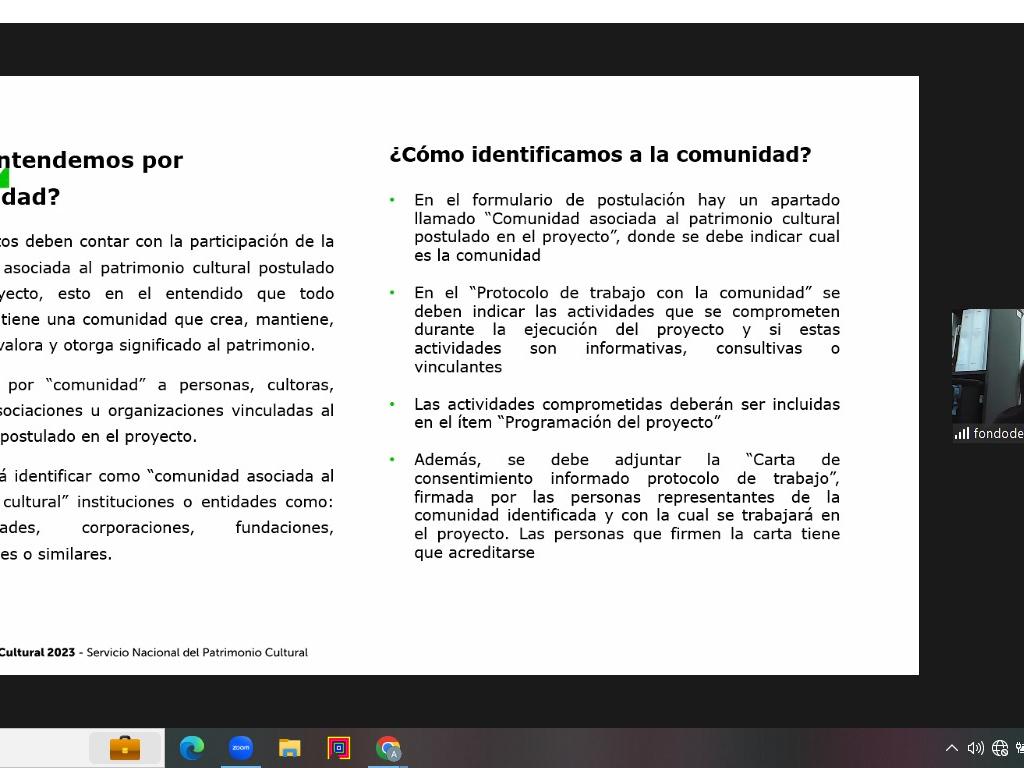Screen dimensions: 1024x768
Task: Open the red square app icon in taskbar
Action: tap(338, 748)
